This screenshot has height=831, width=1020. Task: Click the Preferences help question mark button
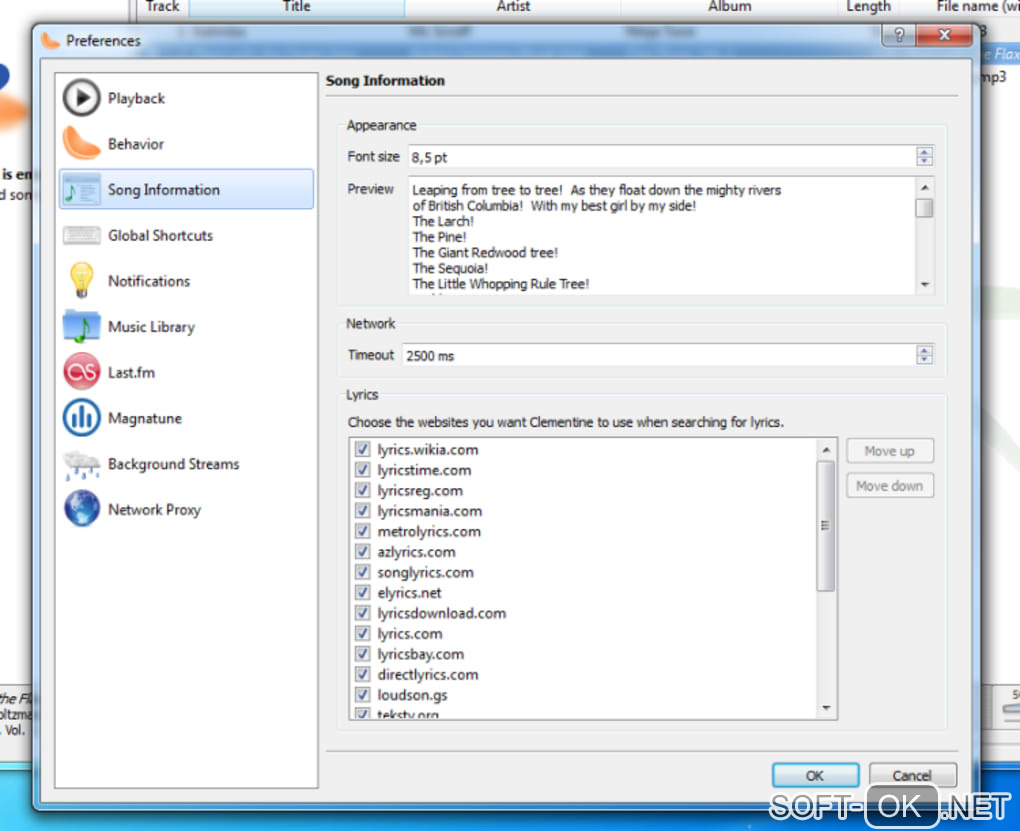pyautogui.click(x=898, y=34)
